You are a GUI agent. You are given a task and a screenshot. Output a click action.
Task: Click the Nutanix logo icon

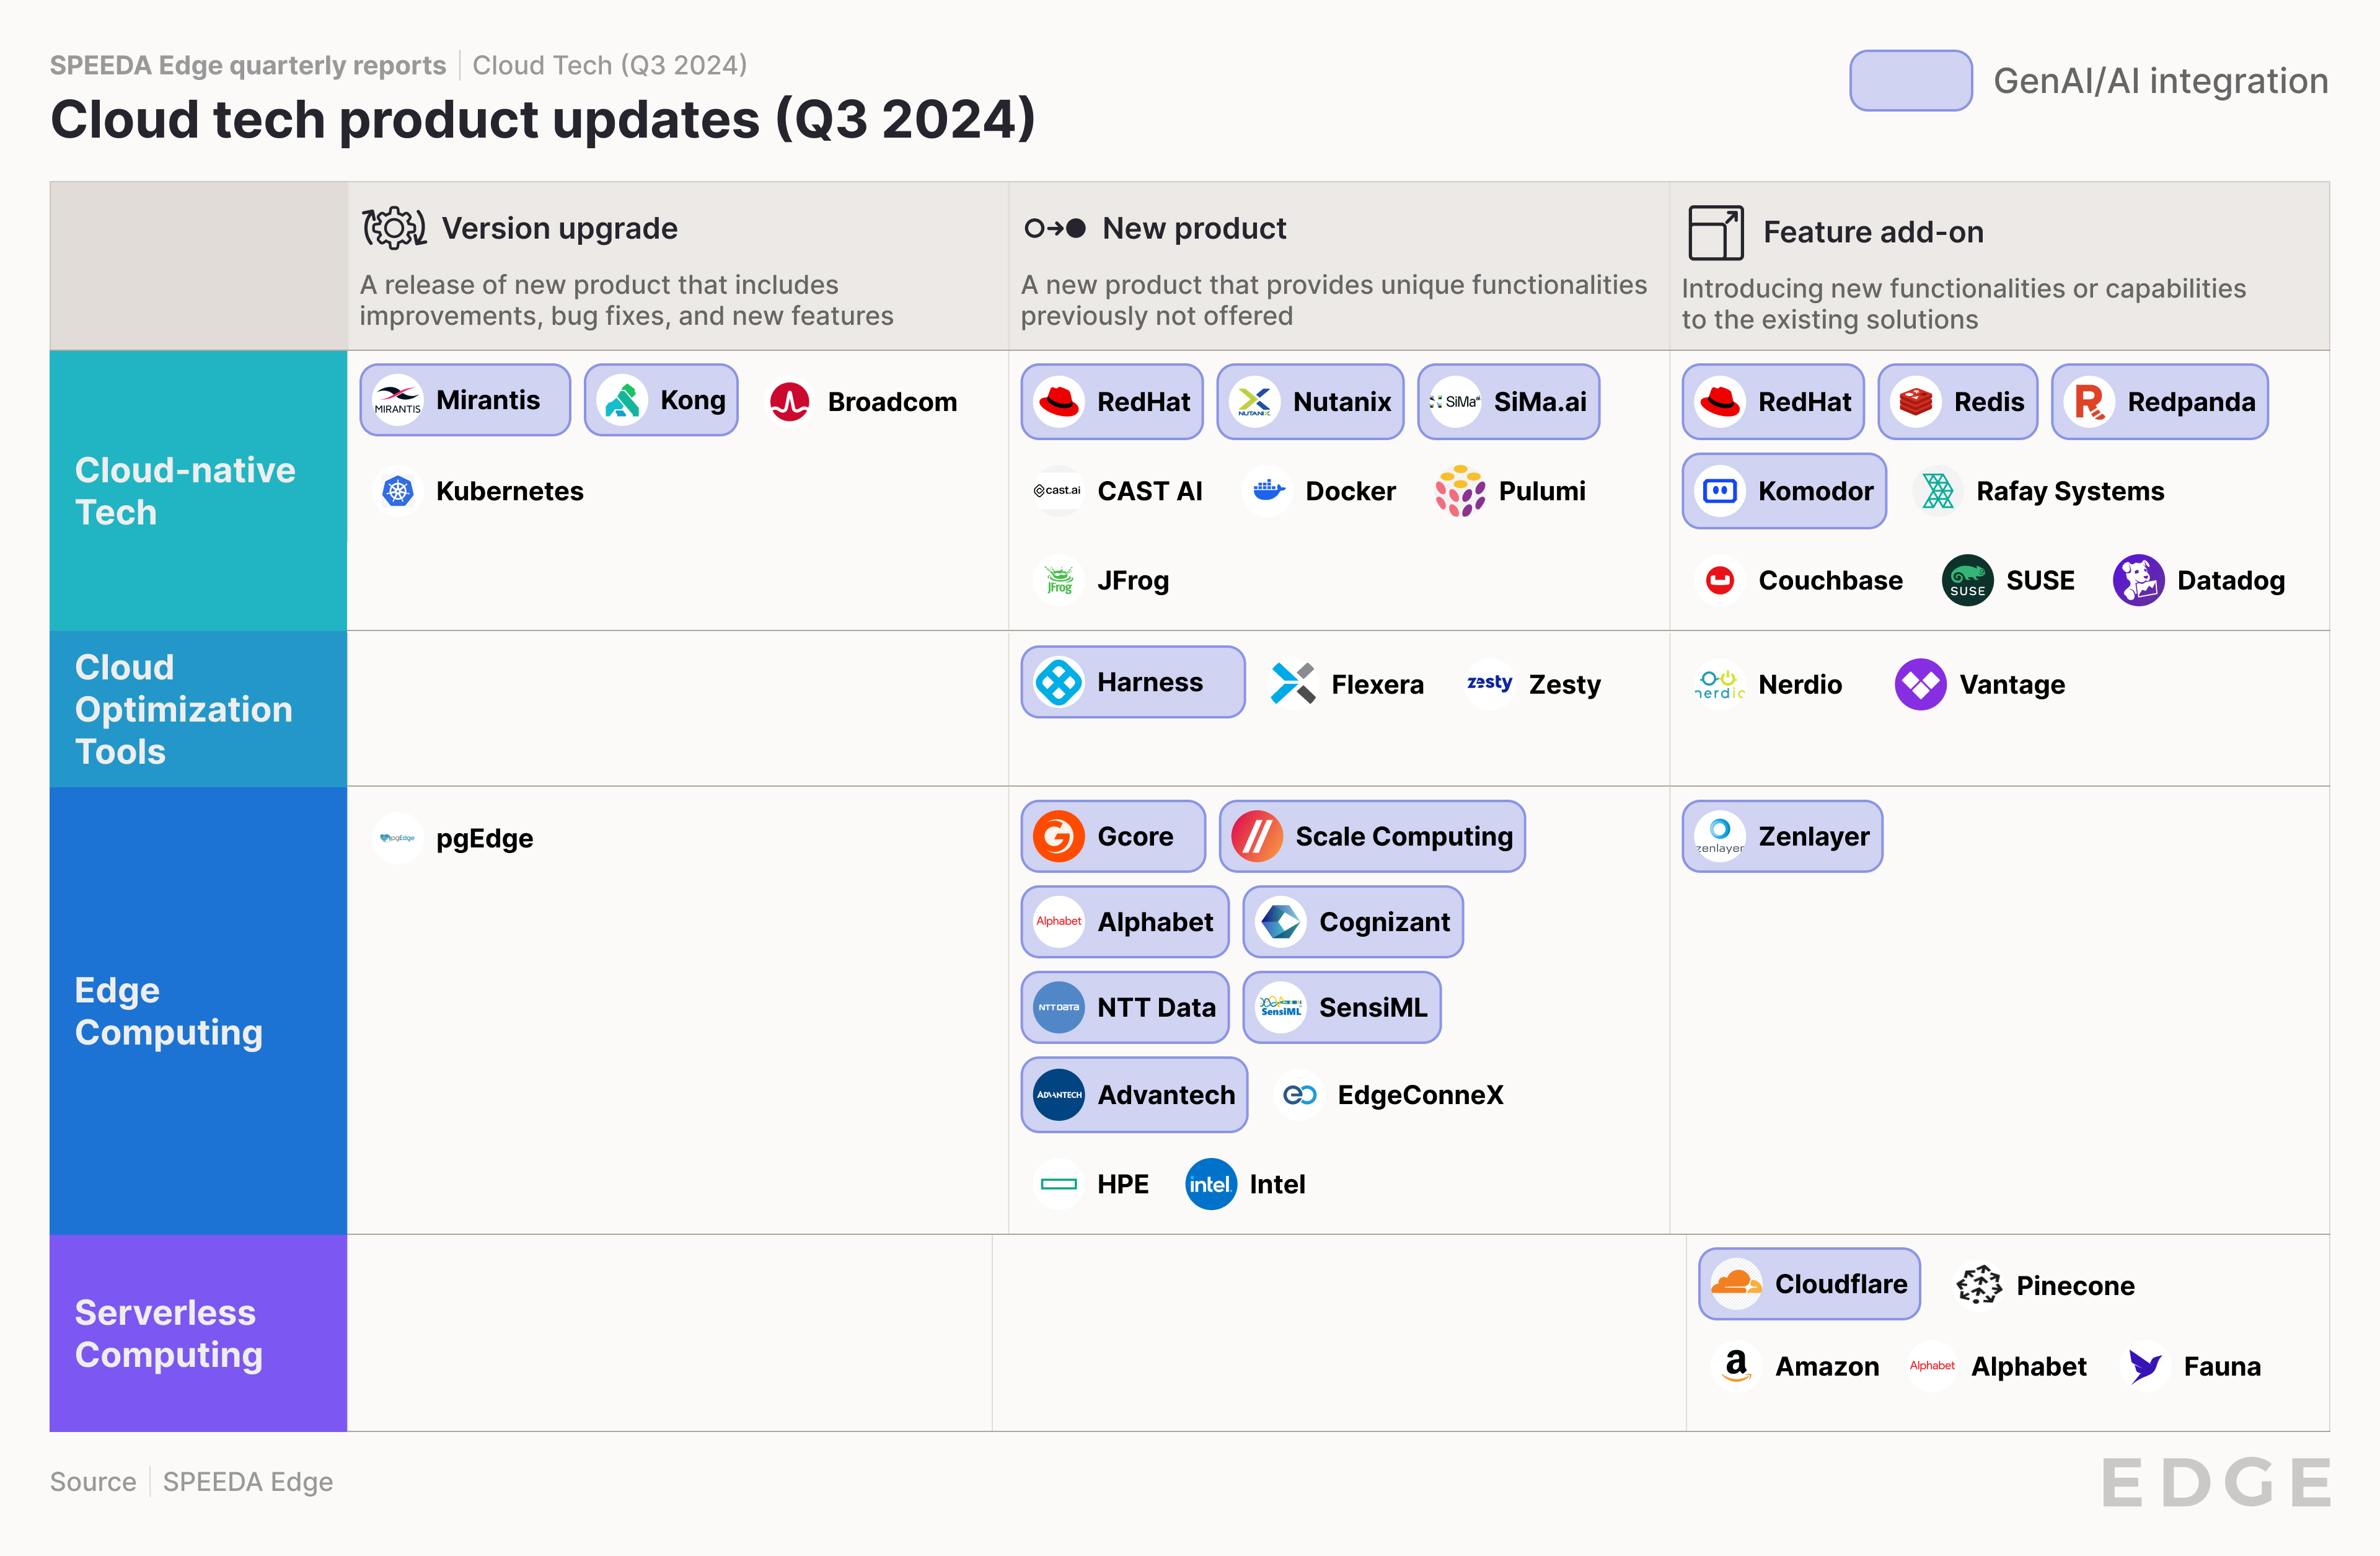coord(1255,402)
